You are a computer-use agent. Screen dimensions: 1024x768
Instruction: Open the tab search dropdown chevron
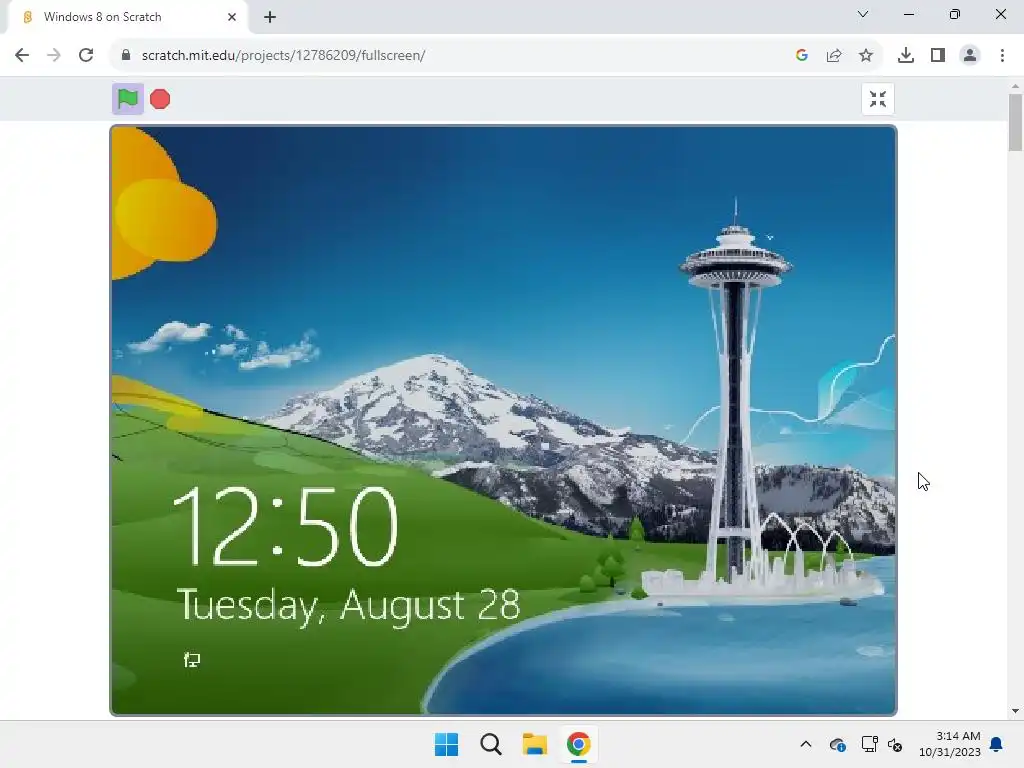click(x=863, y=14)
